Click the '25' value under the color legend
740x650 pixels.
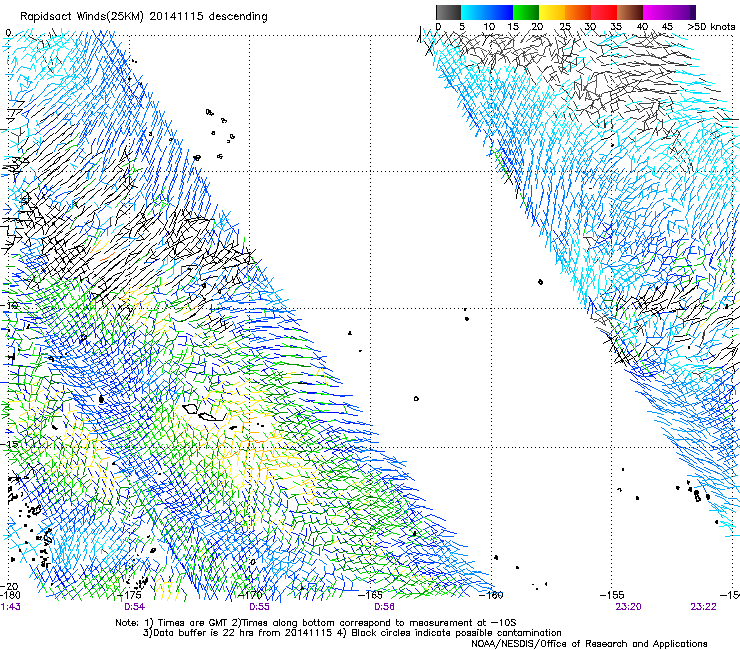tap(565, 27)
